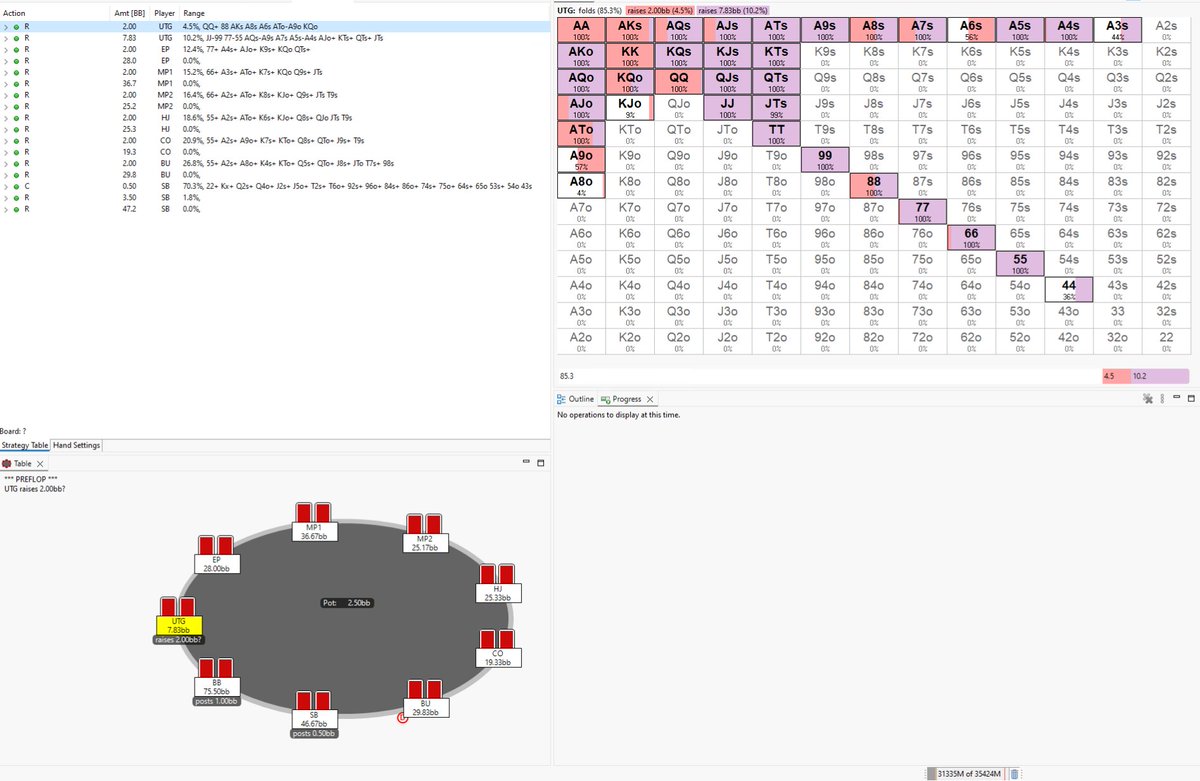This screenshot has width=1200, height=781.
Task: Click the heap memory usage bar
Action: click(x=969, y=773)
